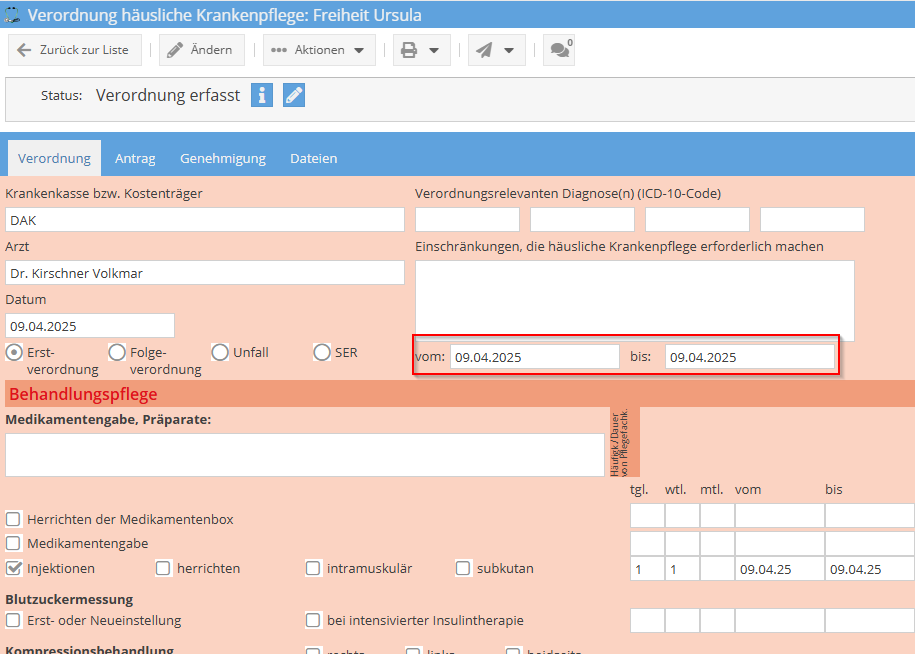The image size is (915, 654).
Task: Tick the subkutan checkbox
Action: point(463,568)
